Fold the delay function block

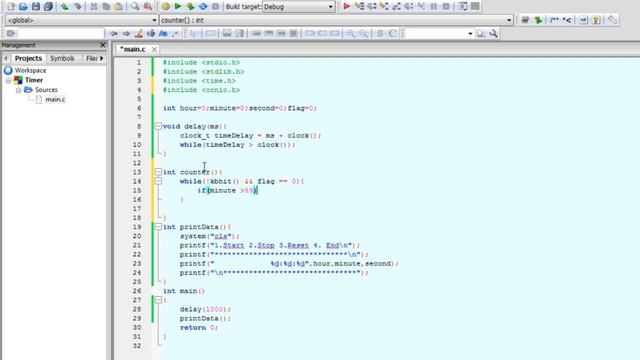(x=158, y=127)
